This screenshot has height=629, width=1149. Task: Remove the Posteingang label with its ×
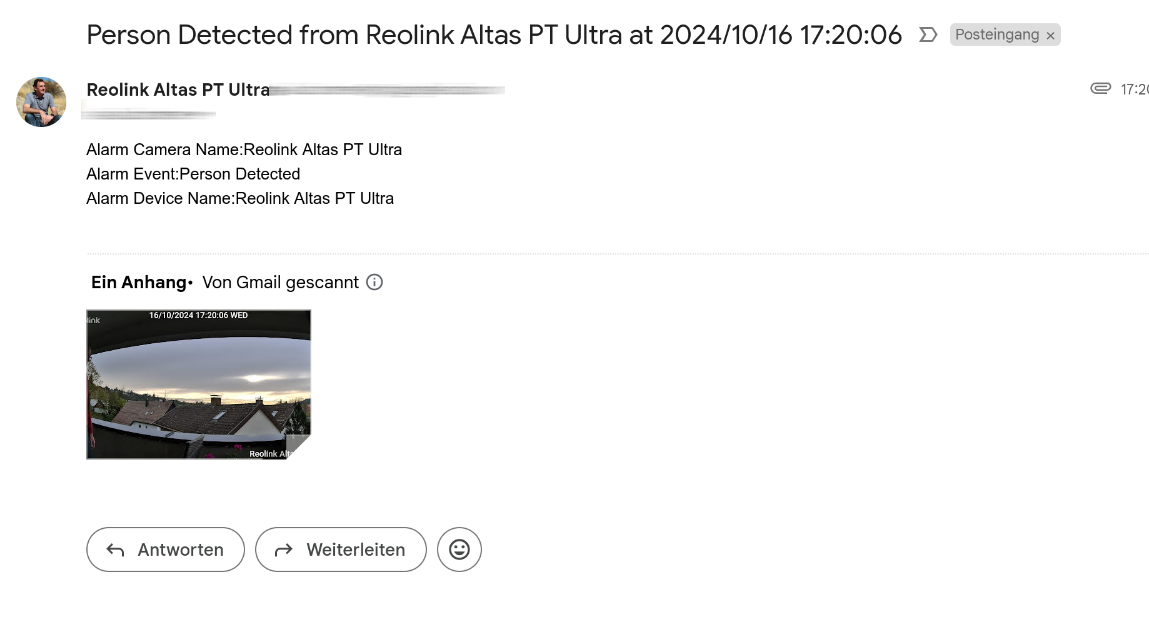(x=1050, y=36)
